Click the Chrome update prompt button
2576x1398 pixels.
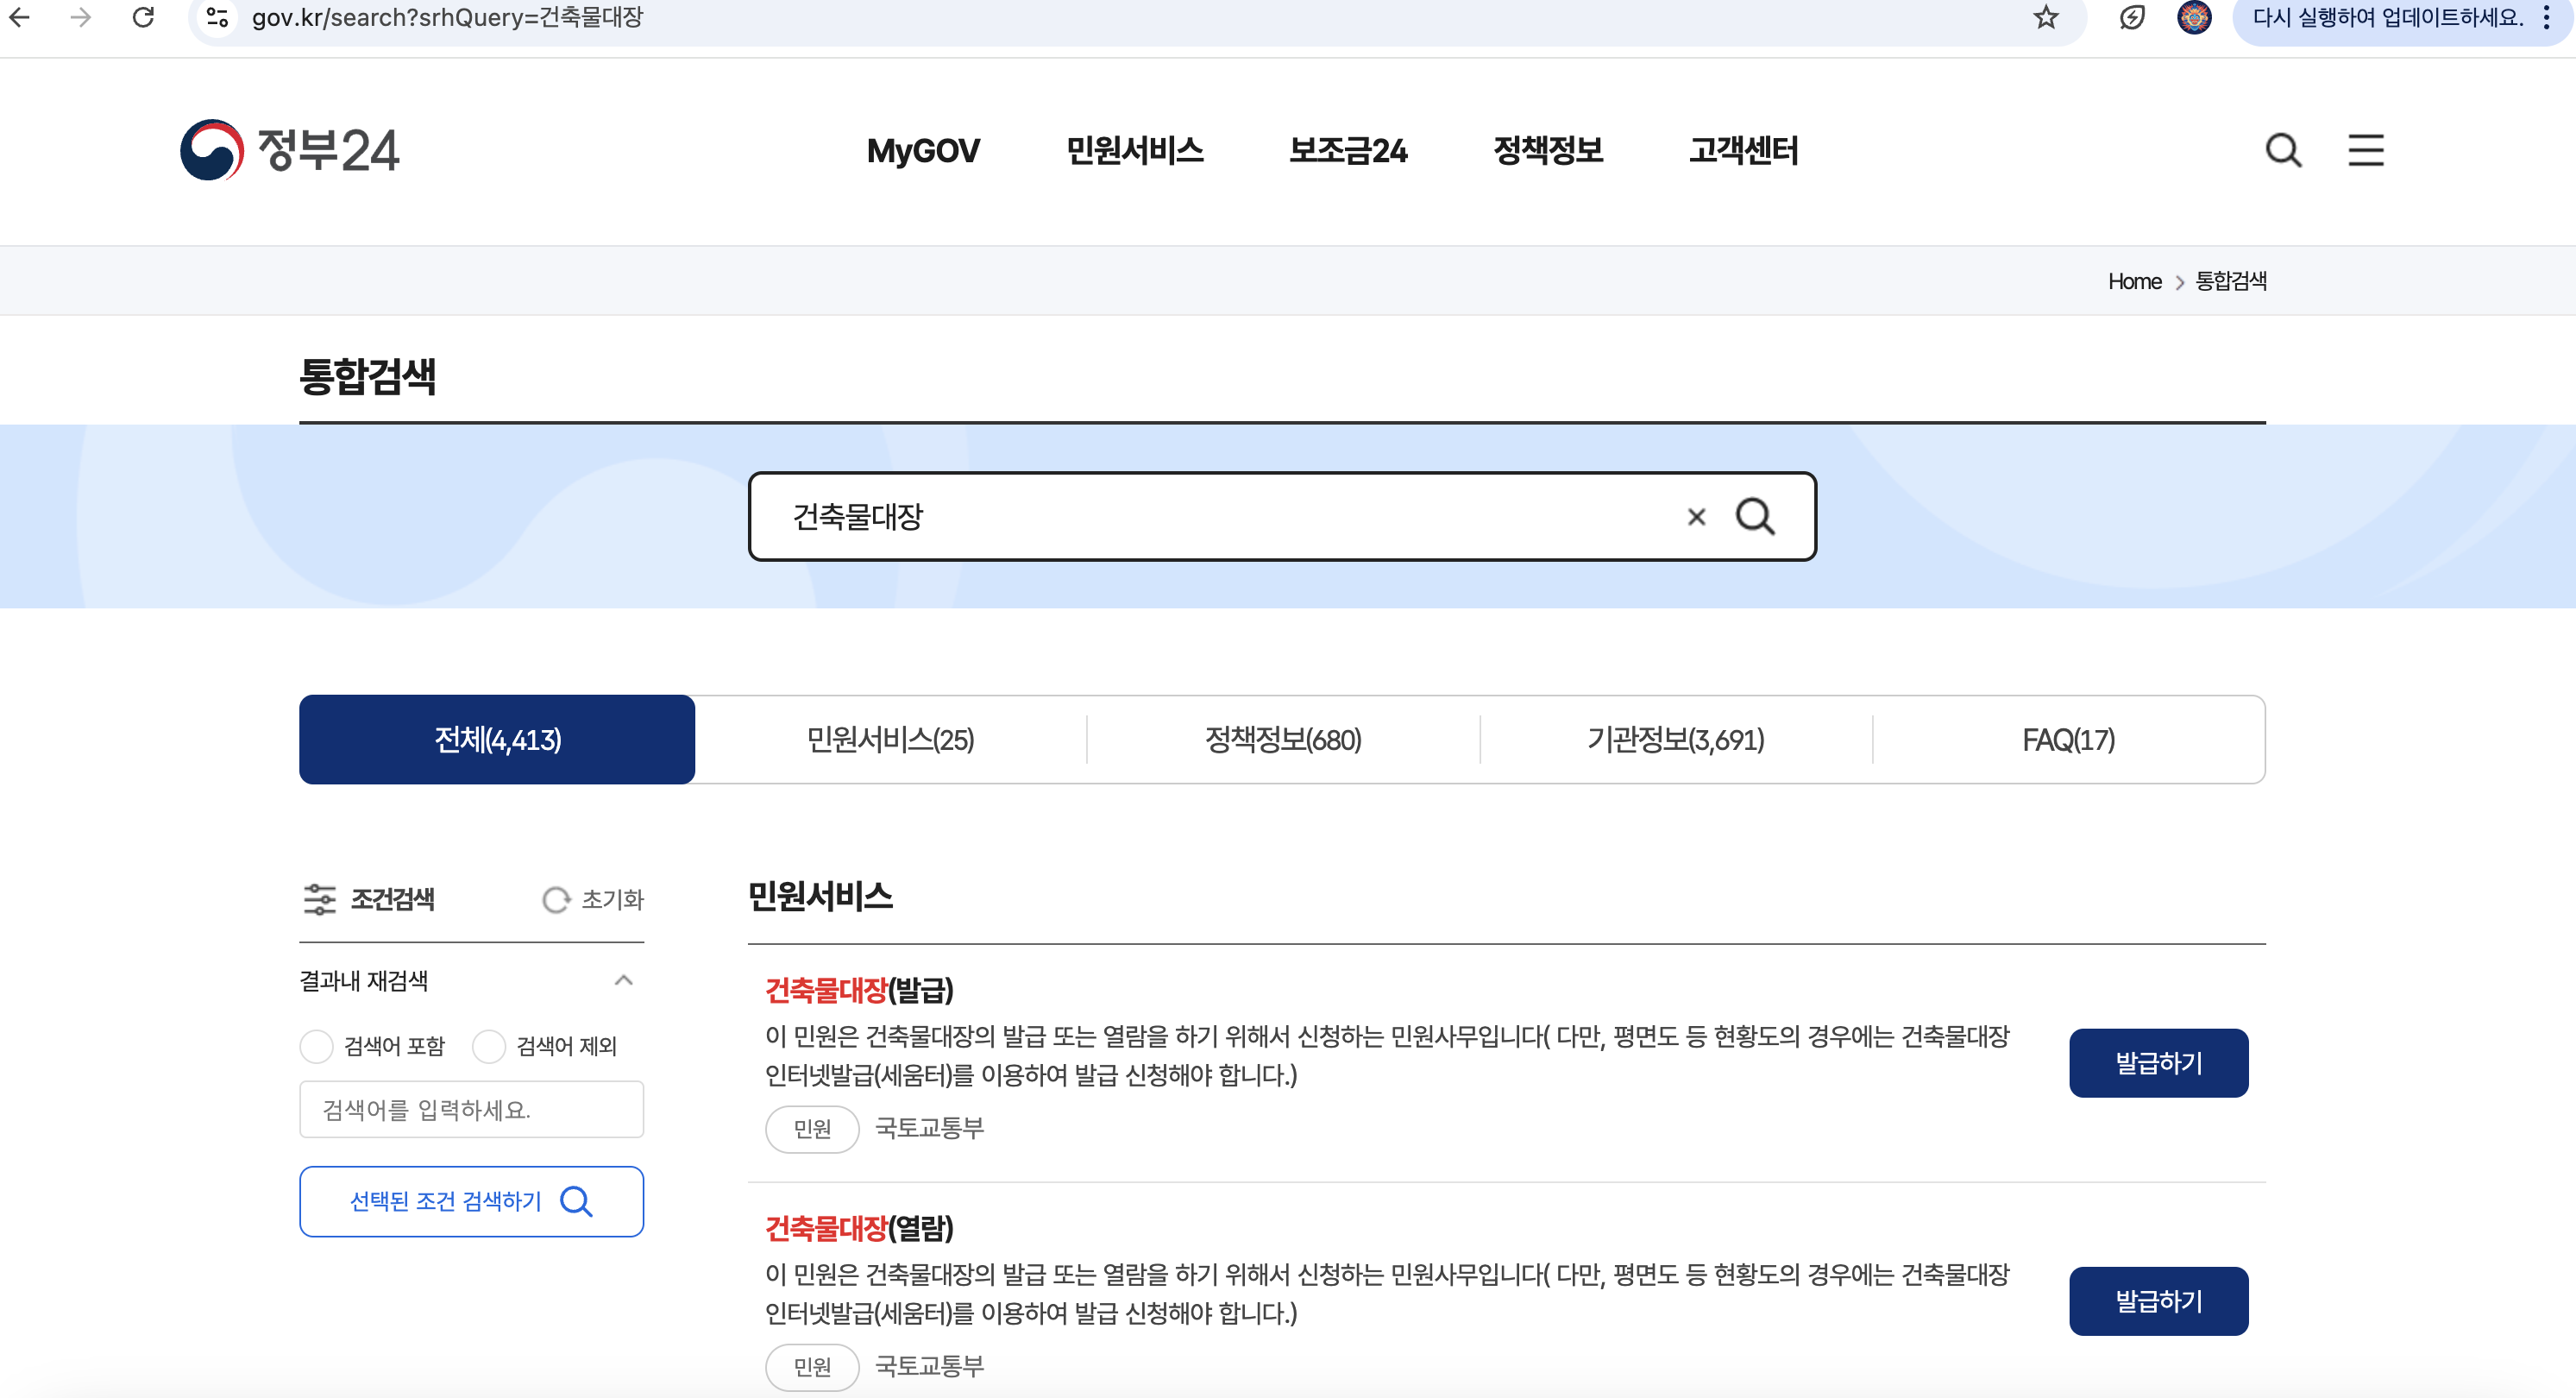(x=2386, y=17)
